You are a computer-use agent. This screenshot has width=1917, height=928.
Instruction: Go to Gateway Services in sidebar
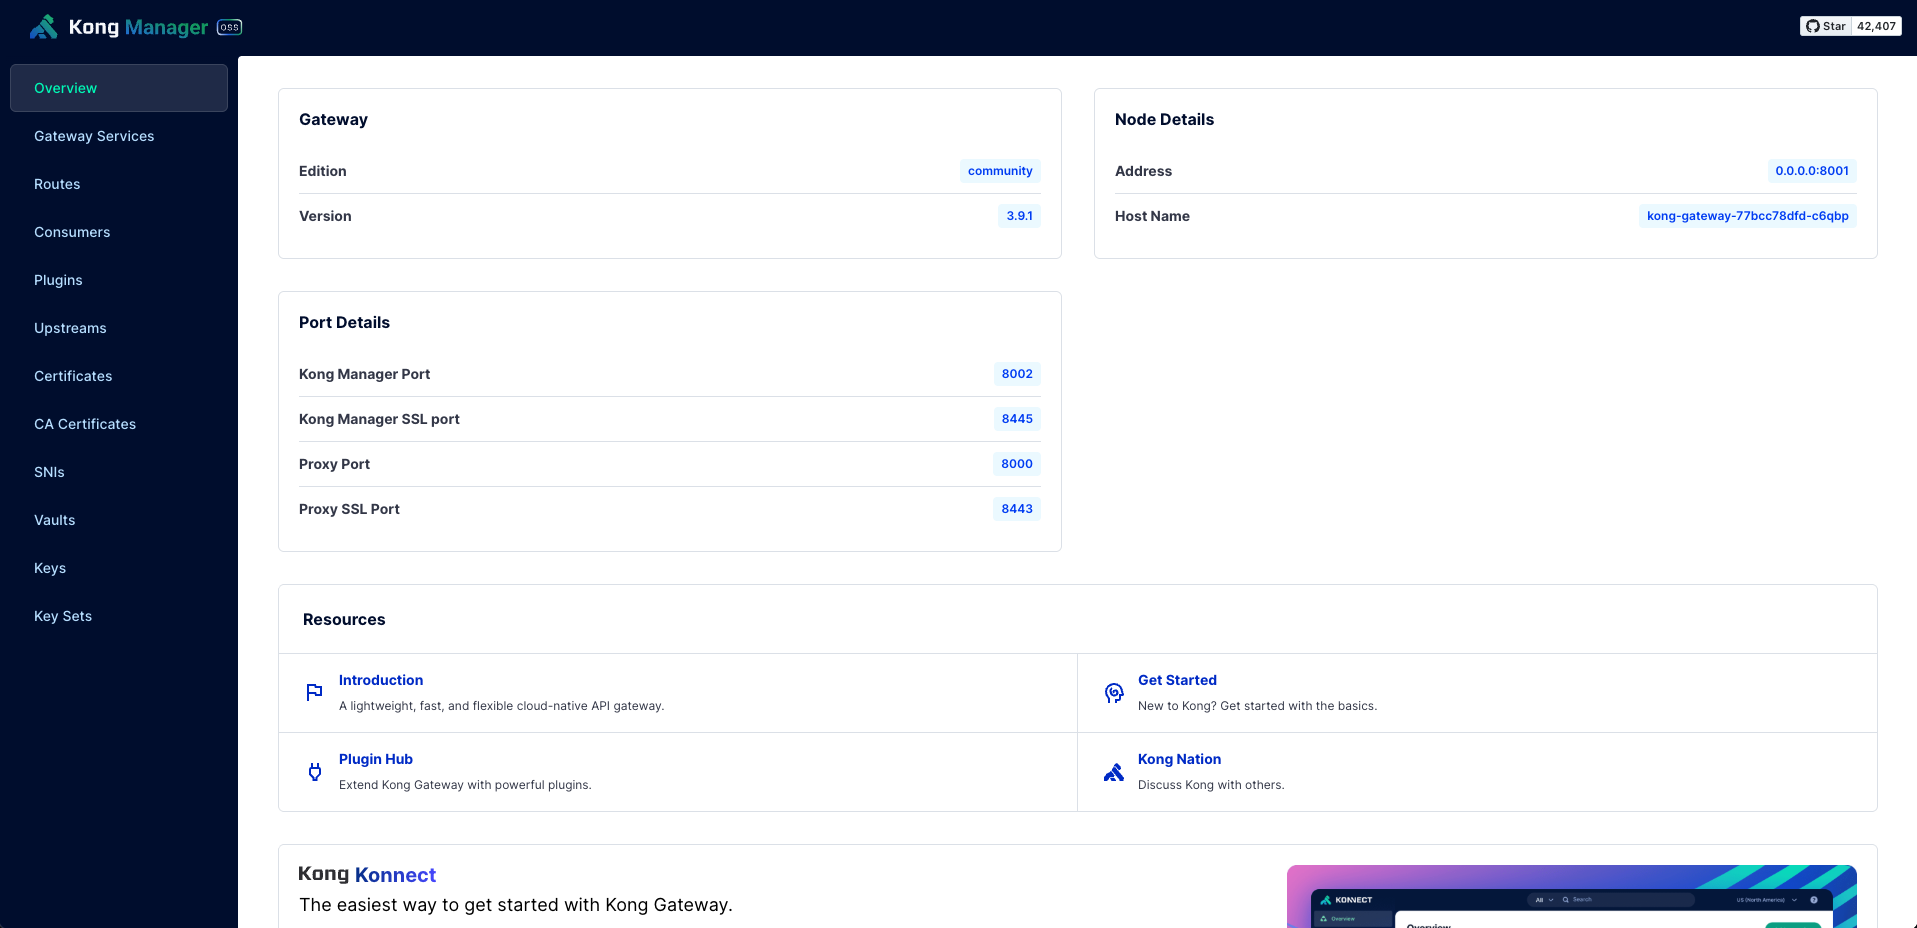119,136
